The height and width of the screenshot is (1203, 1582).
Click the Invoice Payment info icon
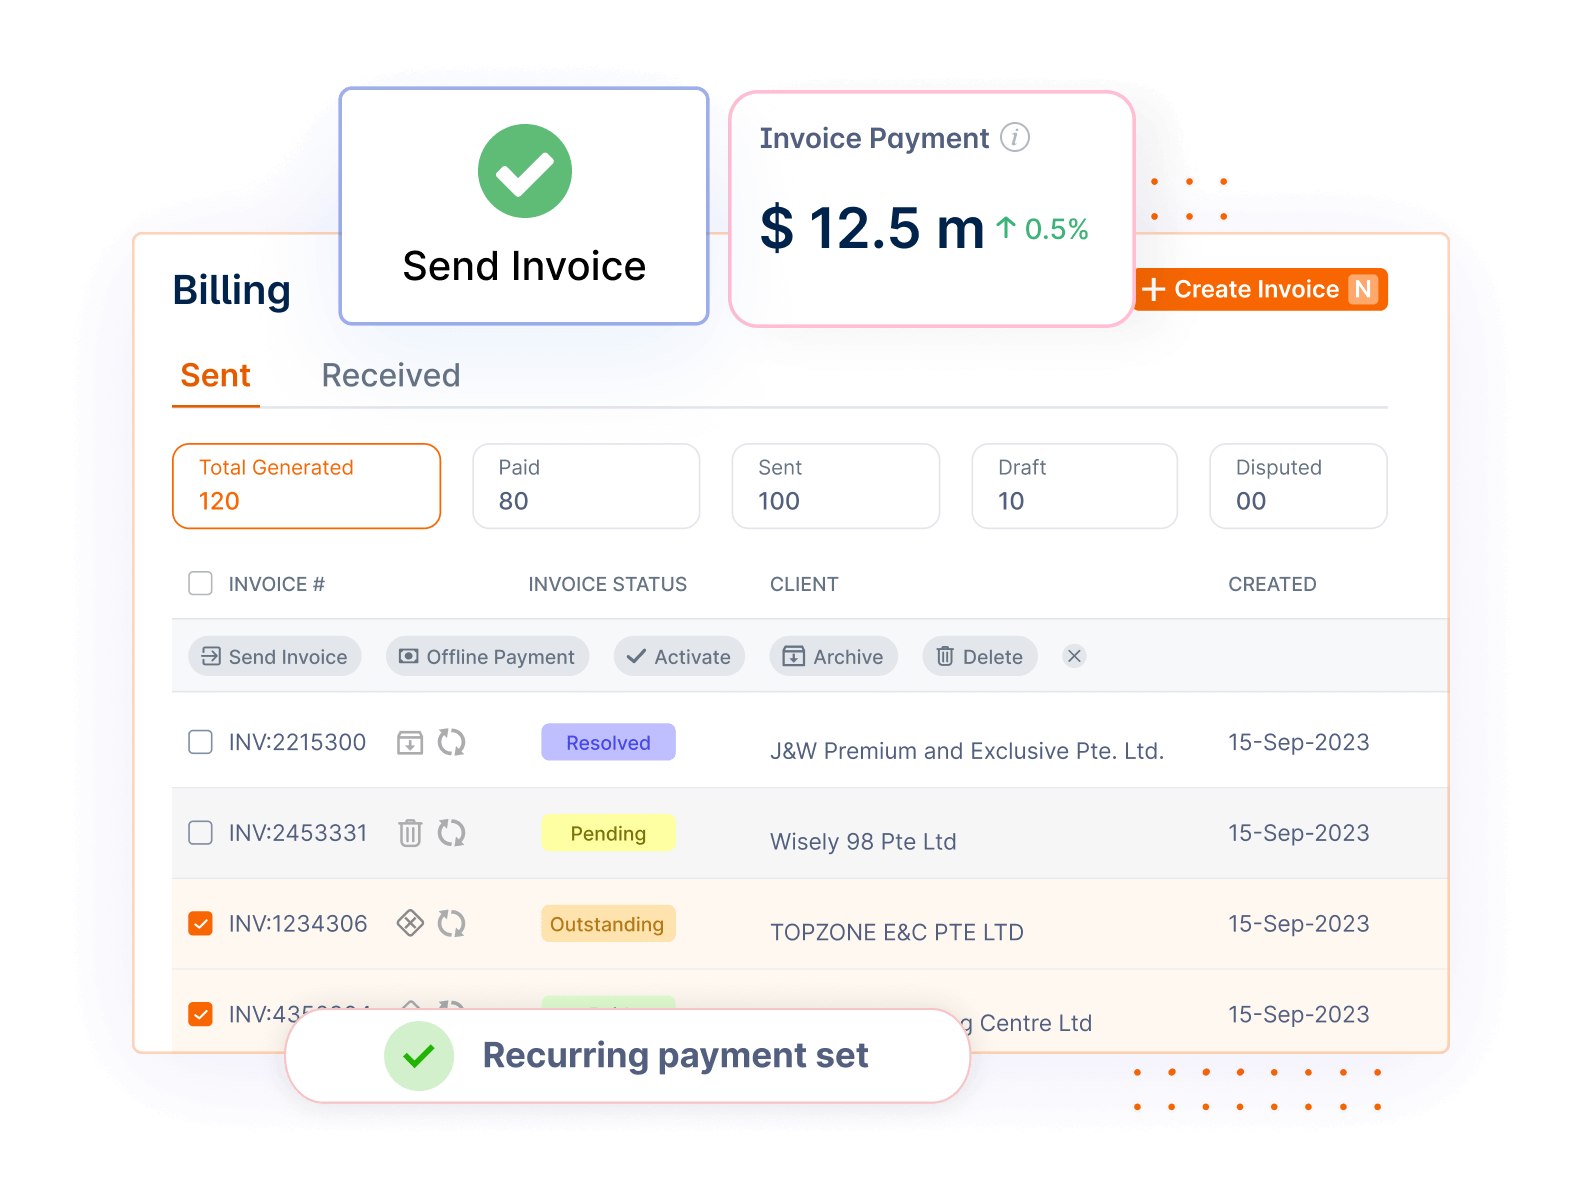[x=1015, y=137]
